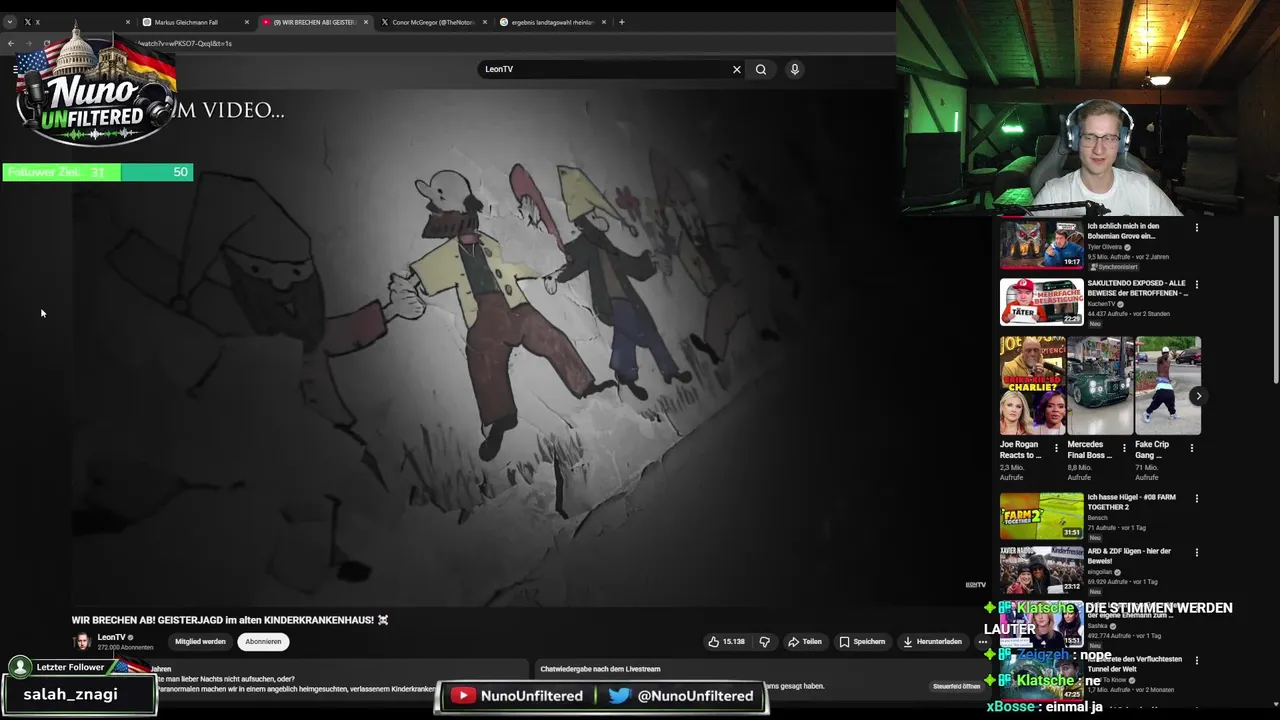The height and width of the screenshot is (720, 1280).
Task: Open options for Fake Crip Gang short
Action: click(x=1191, y=448)
